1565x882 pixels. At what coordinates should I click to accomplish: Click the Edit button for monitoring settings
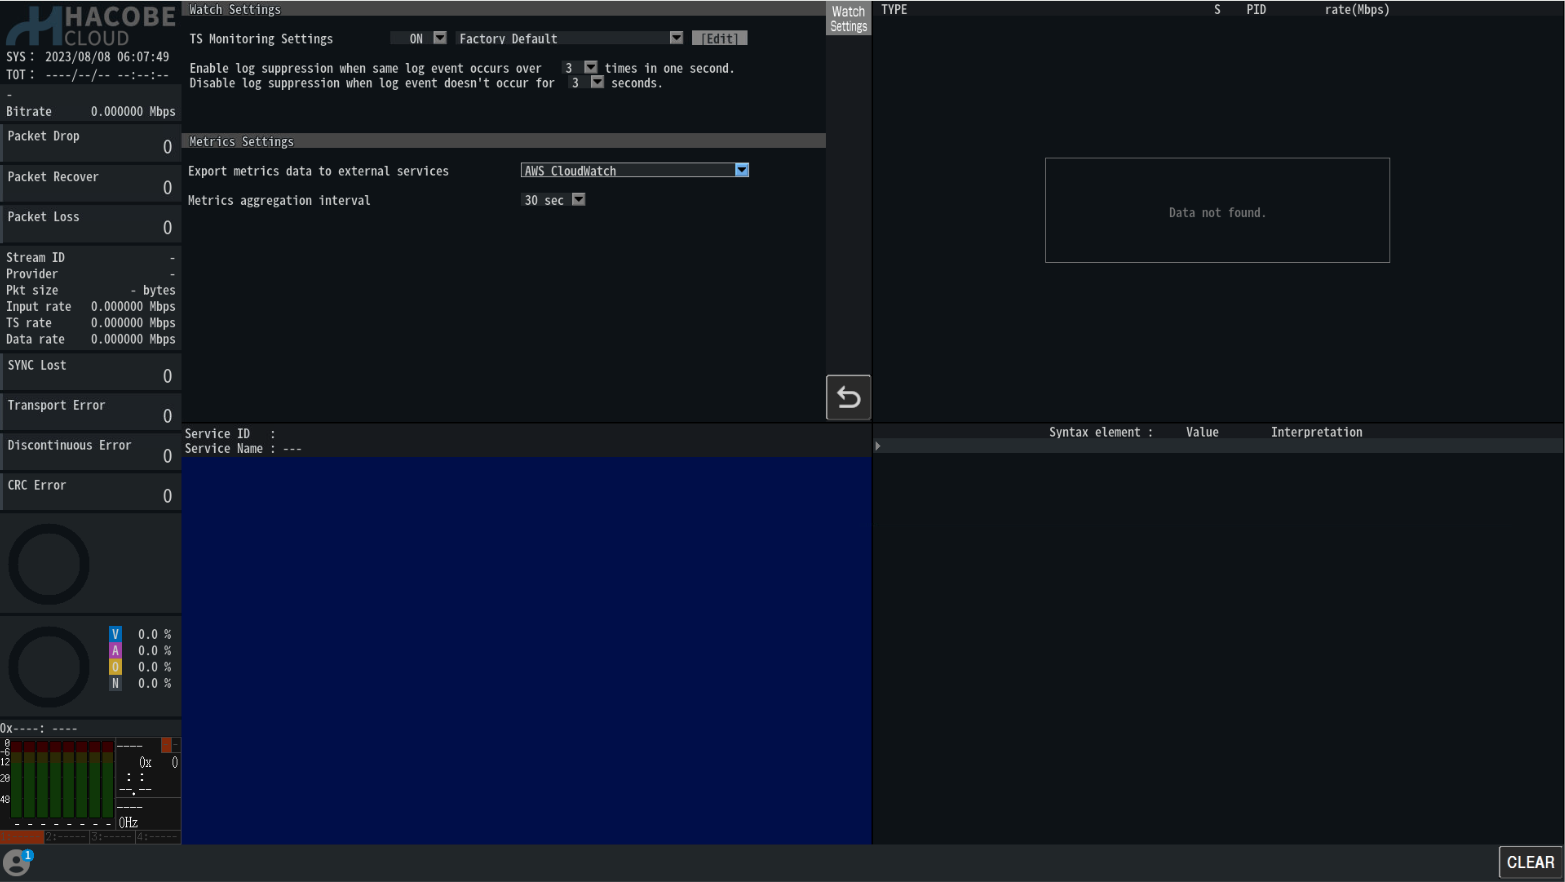coord(719,38)
